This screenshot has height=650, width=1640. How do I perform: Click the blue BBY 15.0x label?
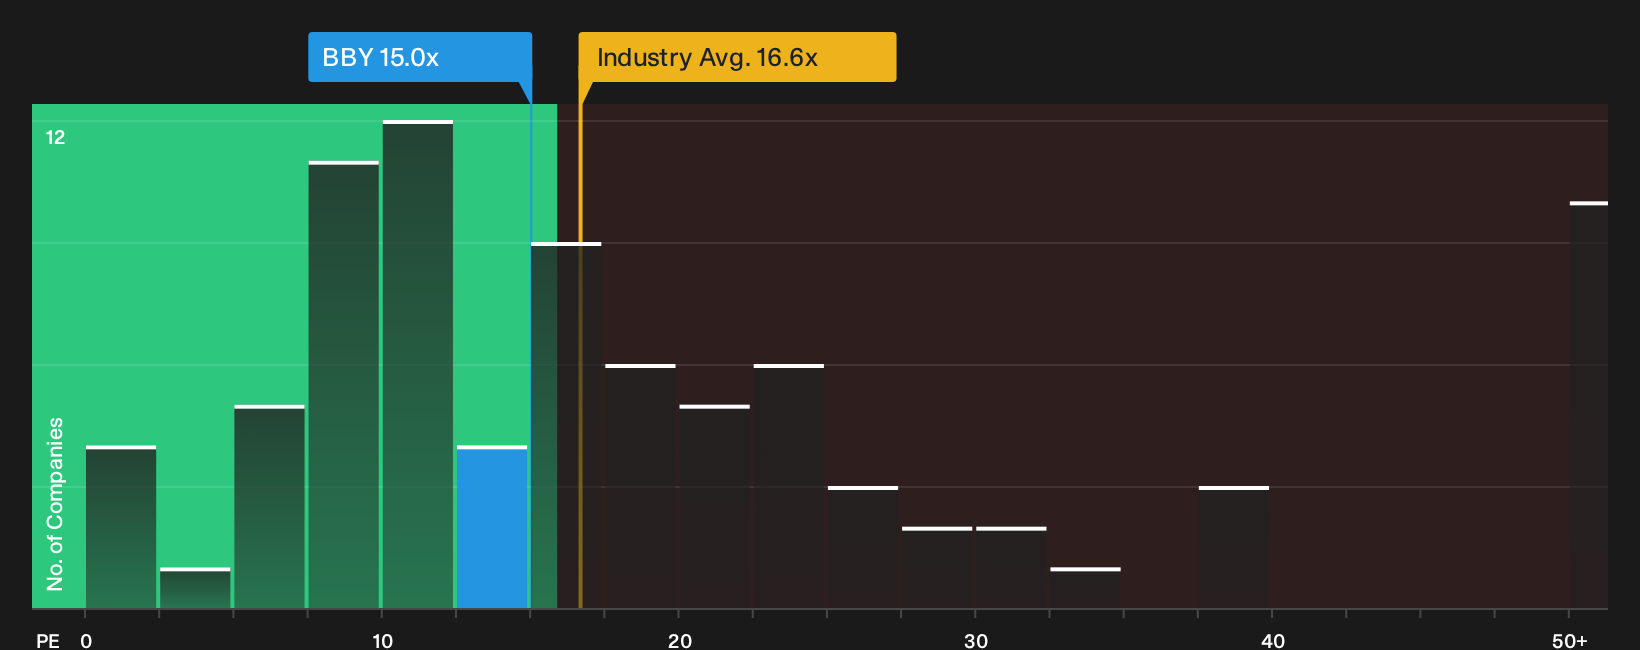coord(420,57)
